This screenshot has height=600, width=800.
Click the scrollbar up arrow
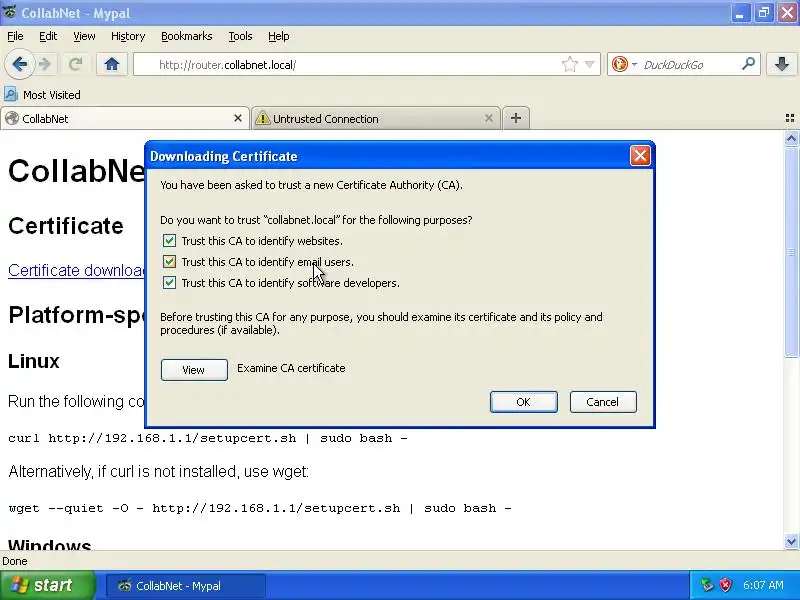pos(791,138)
